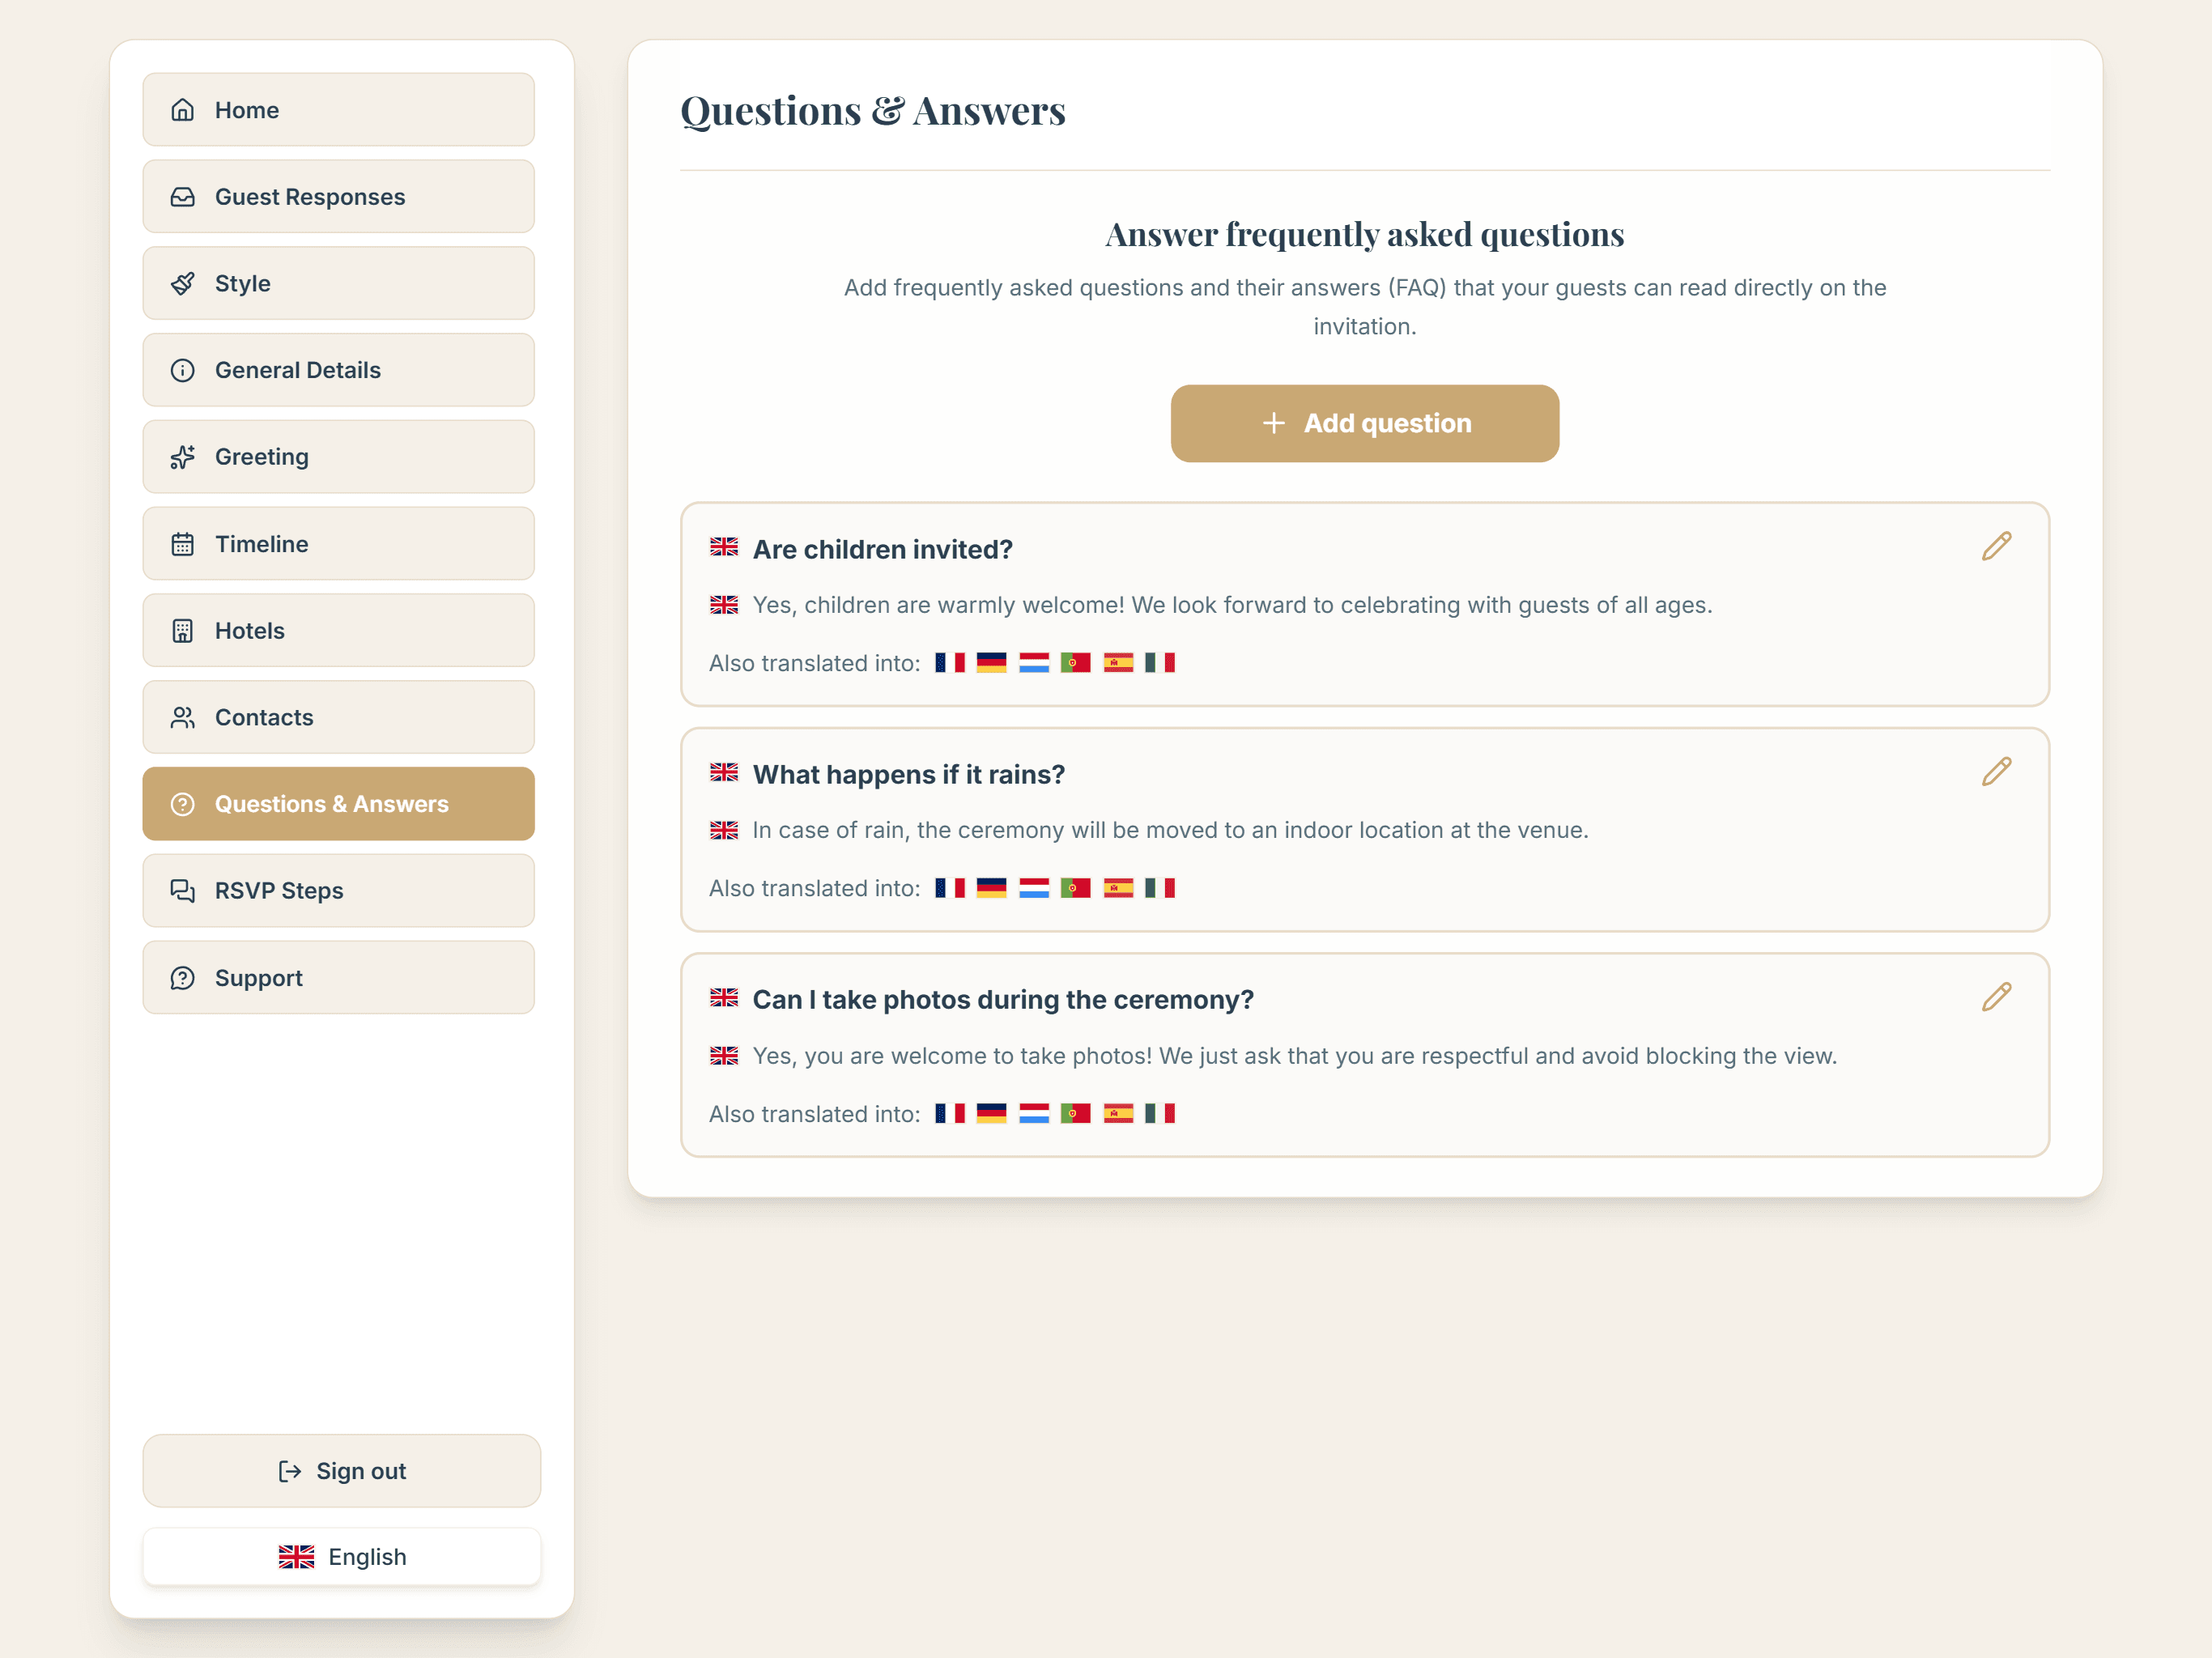The width and height of the screenshot is (2212, 1658).
Task: Open the Support page
Action: tap(338, 977)
